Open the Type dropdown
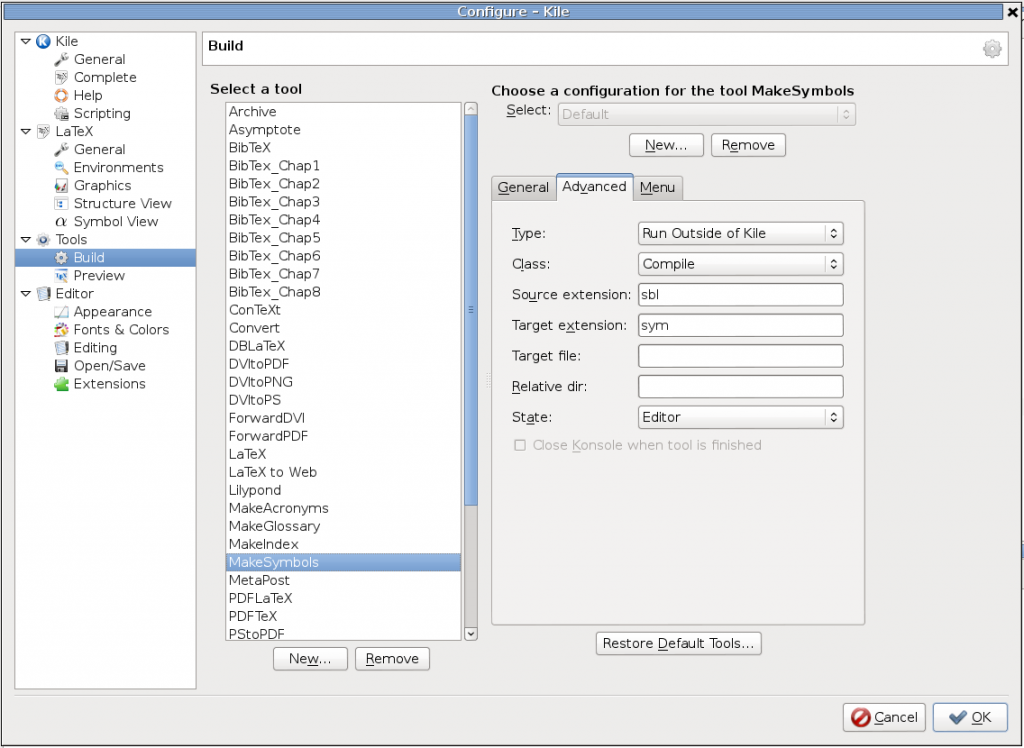The height and width of the screenshot is (748, 1024). 741,233
